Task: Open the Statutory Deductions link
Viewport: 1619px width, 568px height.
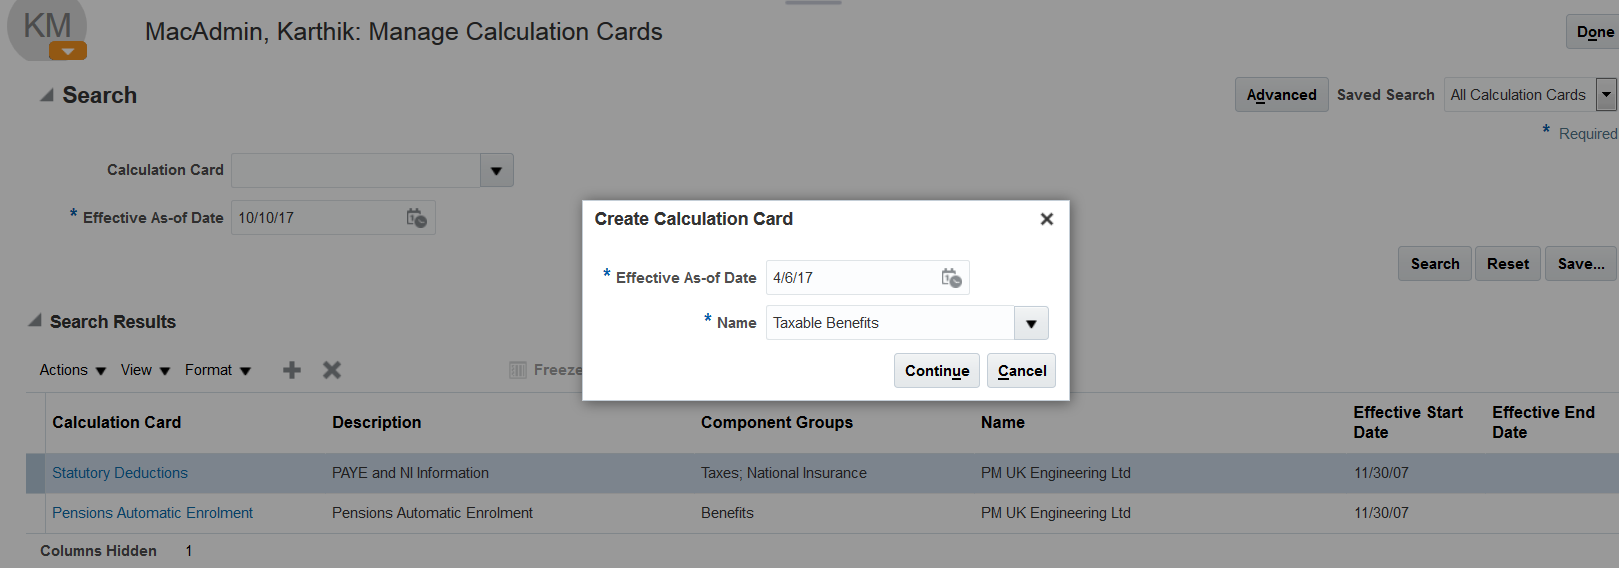Action: [120, 473]
